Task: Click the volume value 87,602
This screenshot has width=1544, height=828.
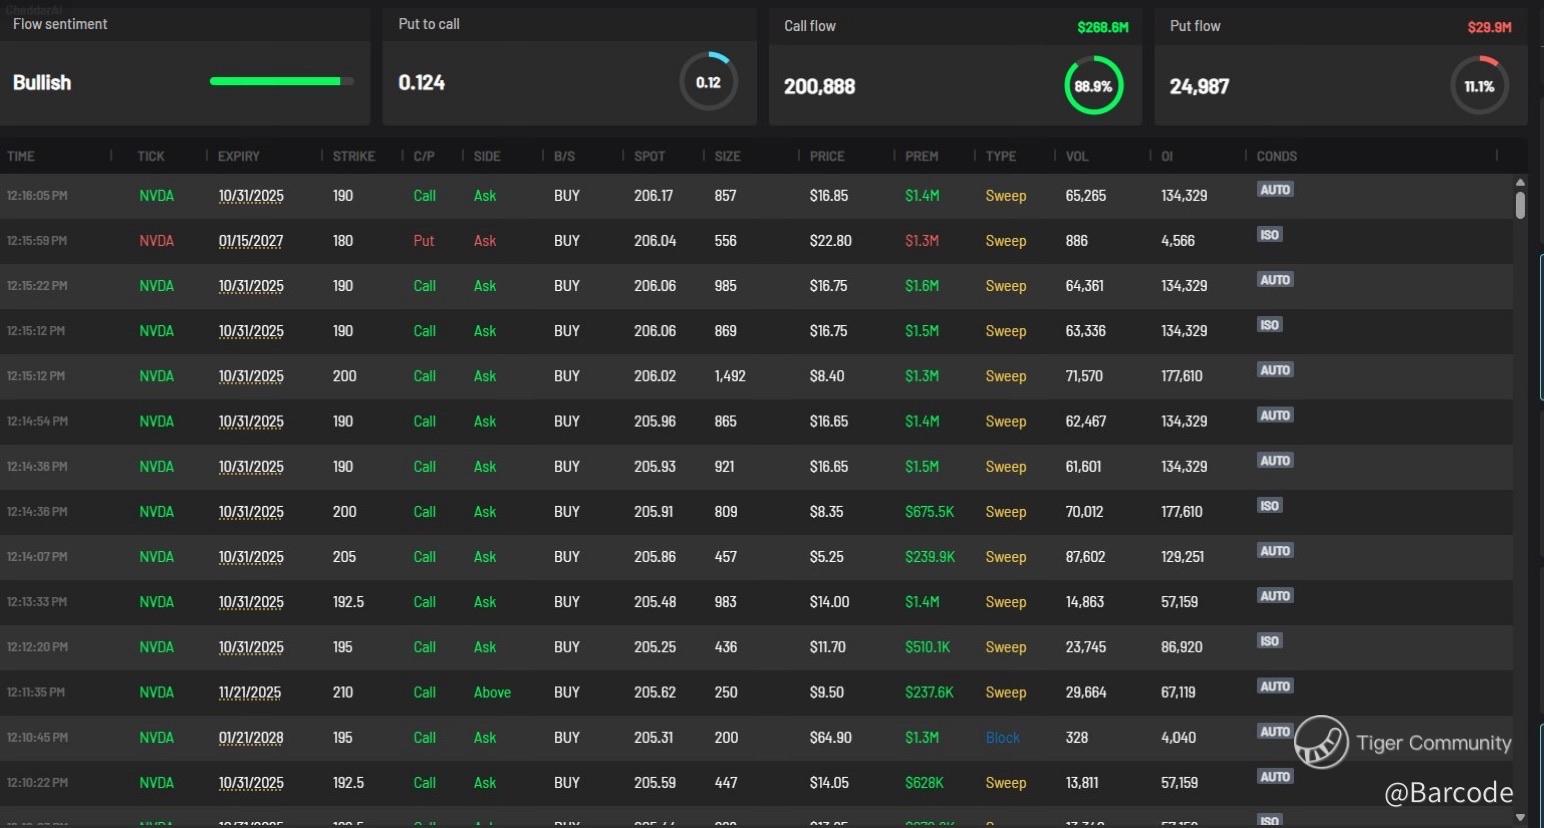Action: pos(1086,557)
